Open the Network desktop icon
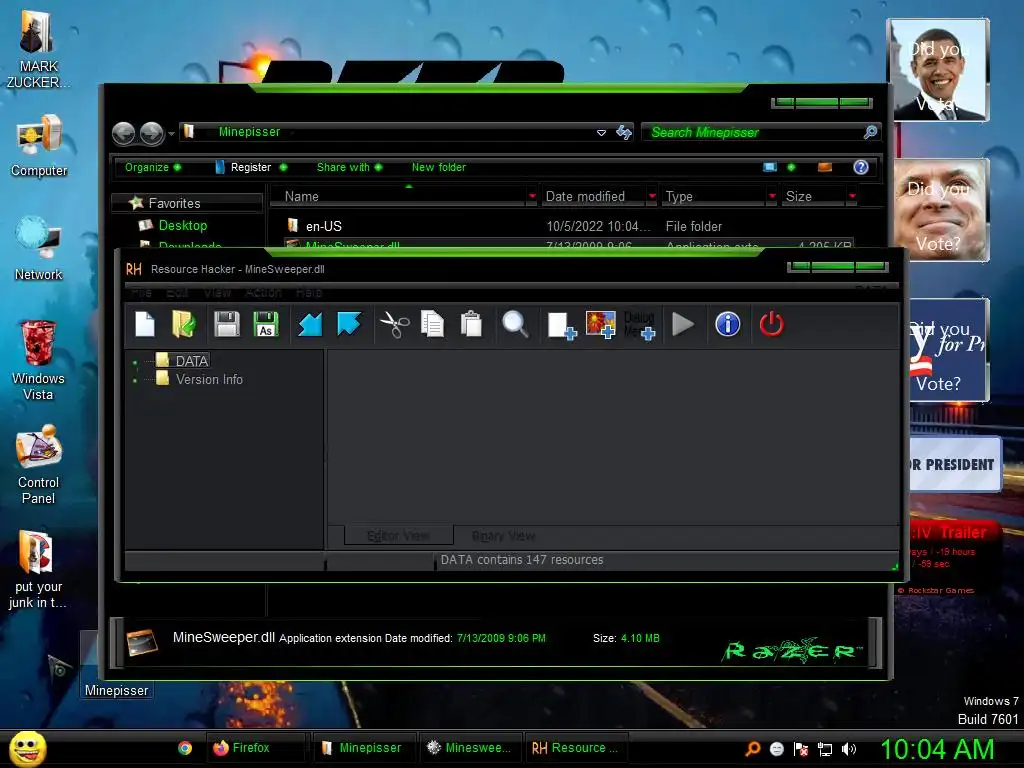The height and width of the screenshot is (768, 1024). (39, 249)
